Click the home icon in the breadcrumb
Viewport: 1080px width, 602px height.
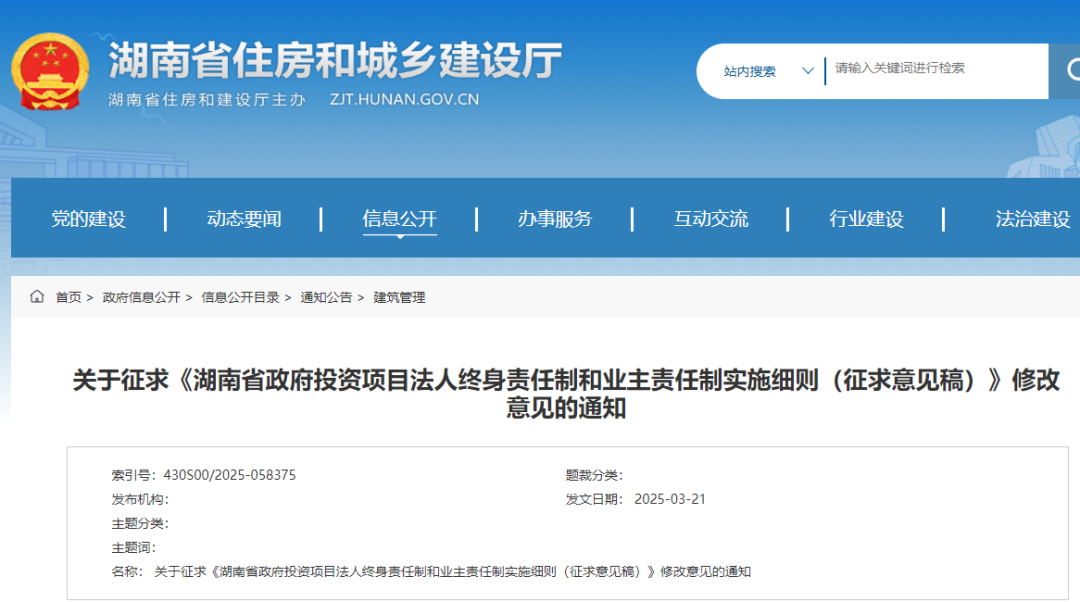coord(38,297)
